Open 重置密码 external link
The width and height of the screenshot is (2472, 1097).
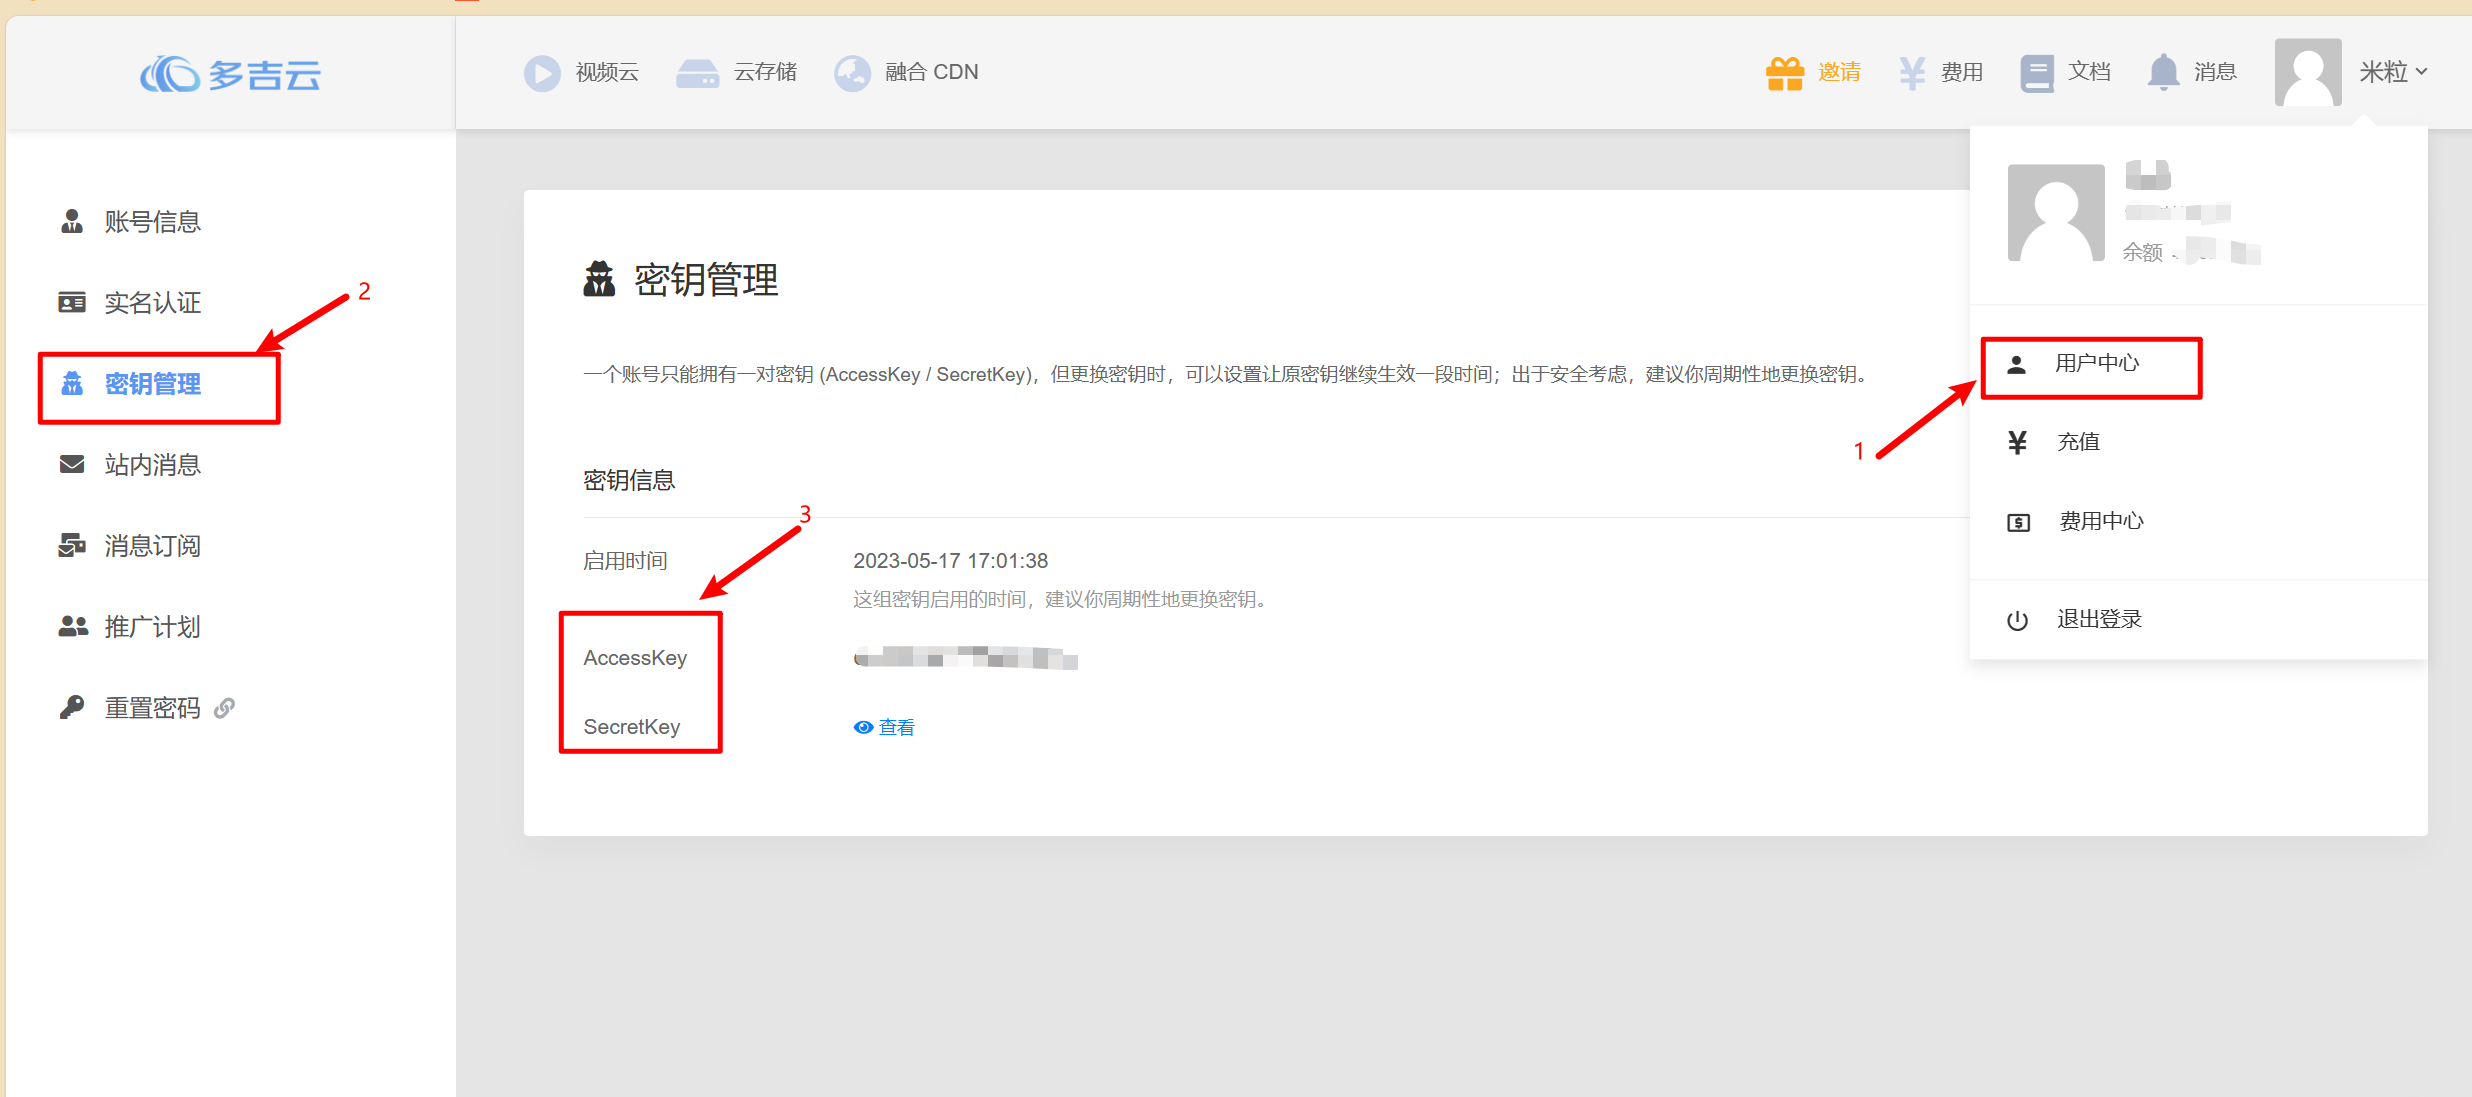point(152,708)
